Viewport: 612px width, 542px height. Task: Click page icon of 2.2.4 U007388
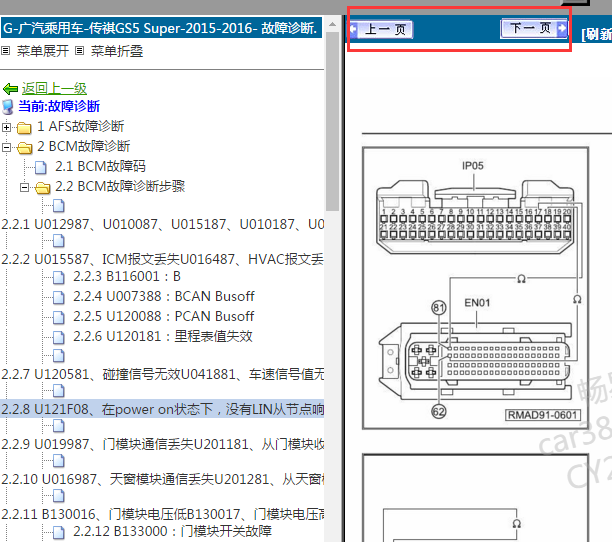[x=59, y=297]
